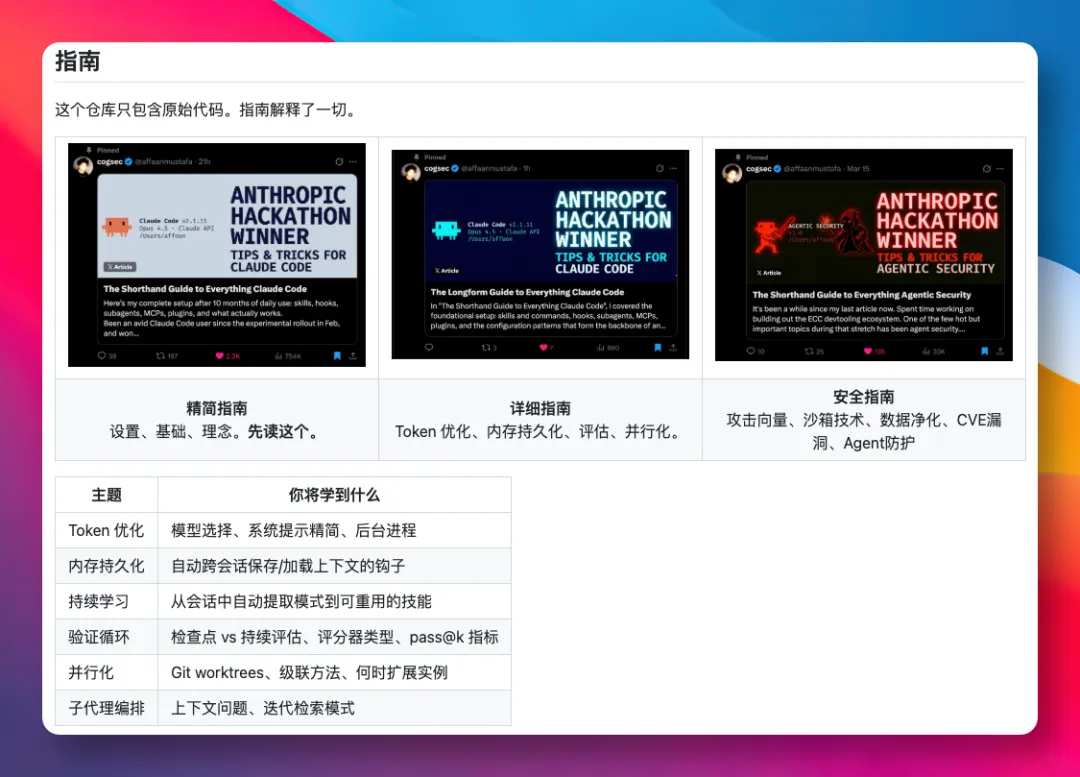Image resolution: width=1080 pixels, height=777 pixels.
Task: Click the 上下文问题、迭代检索模式 cell
Action: (x=335, y=708)
